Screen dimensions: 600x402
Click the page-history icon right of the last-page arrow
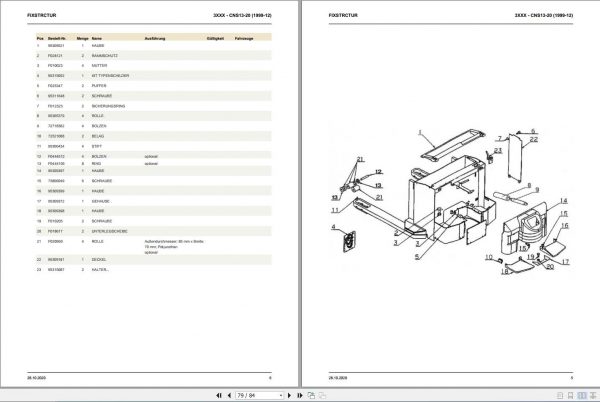click(x=311, y=395)
